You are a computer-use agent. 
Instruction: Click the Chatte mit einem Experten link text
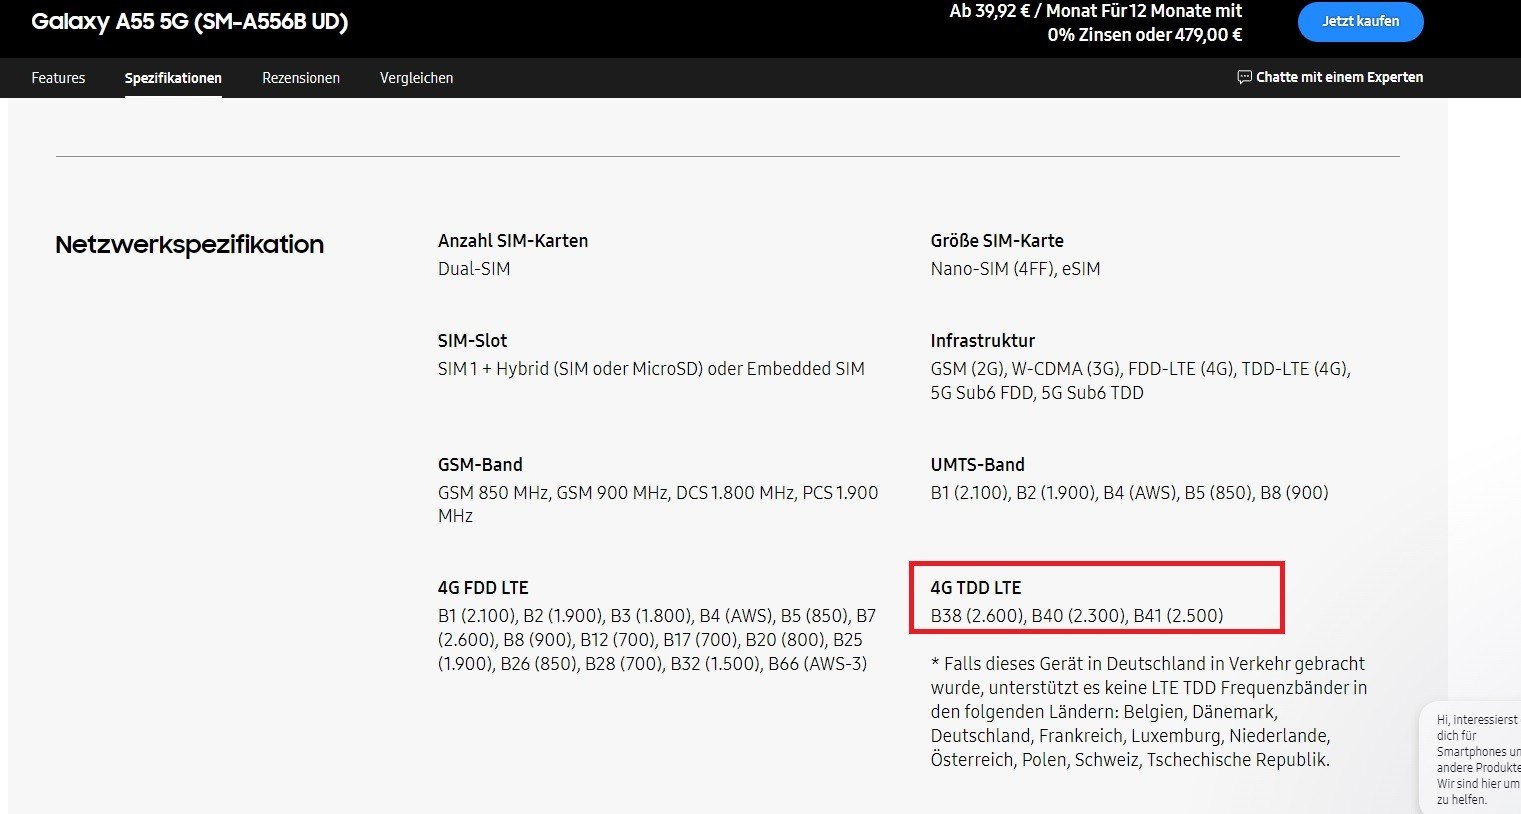[1339, 77]
